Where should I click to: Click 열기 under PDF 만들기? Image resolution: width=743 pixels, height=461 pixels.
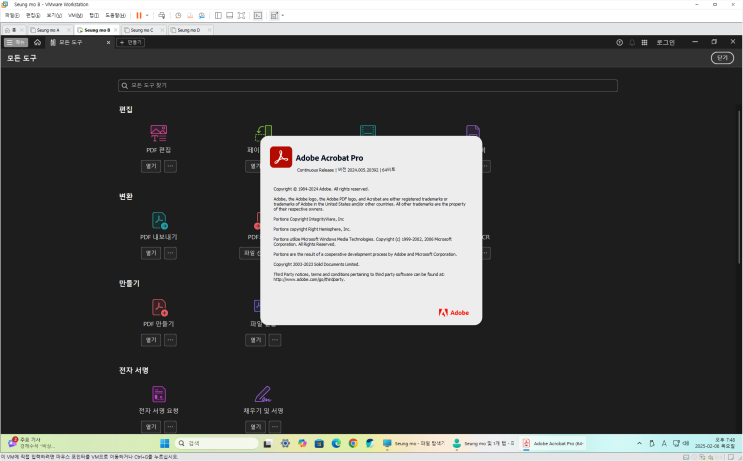point(151,340)
